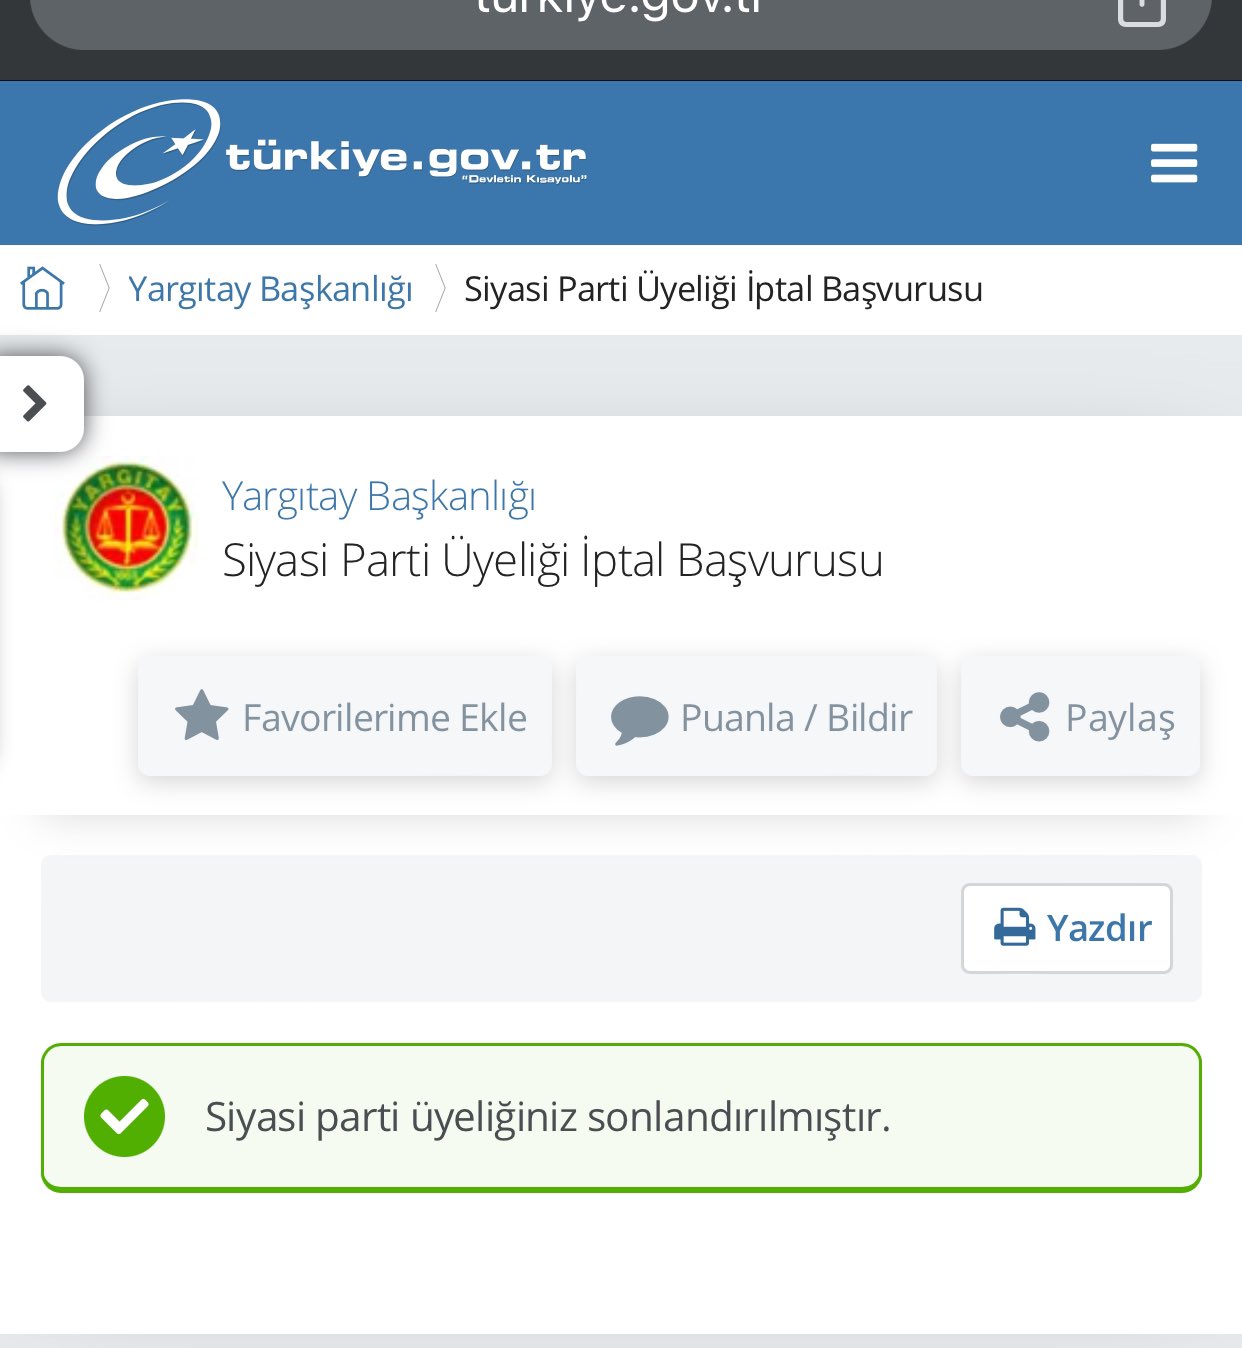The width and height of the screenshot is (1242, 1348).
Task: Open the Yargıtay Başkanlığı heading link
Action: click(379, 496)
